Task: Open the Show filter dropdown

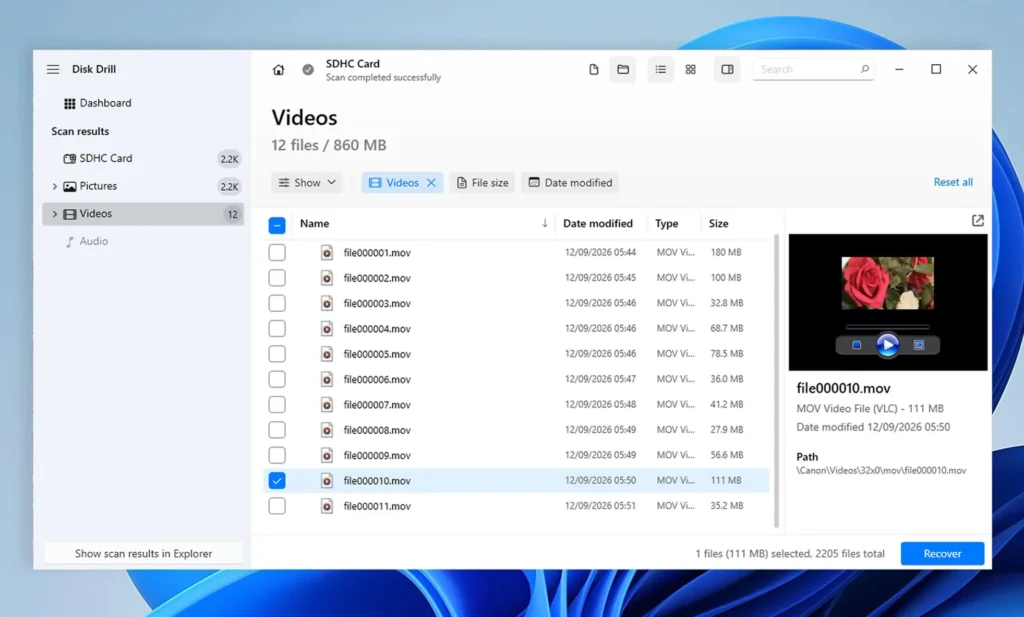Action: (x=307, y=183)
